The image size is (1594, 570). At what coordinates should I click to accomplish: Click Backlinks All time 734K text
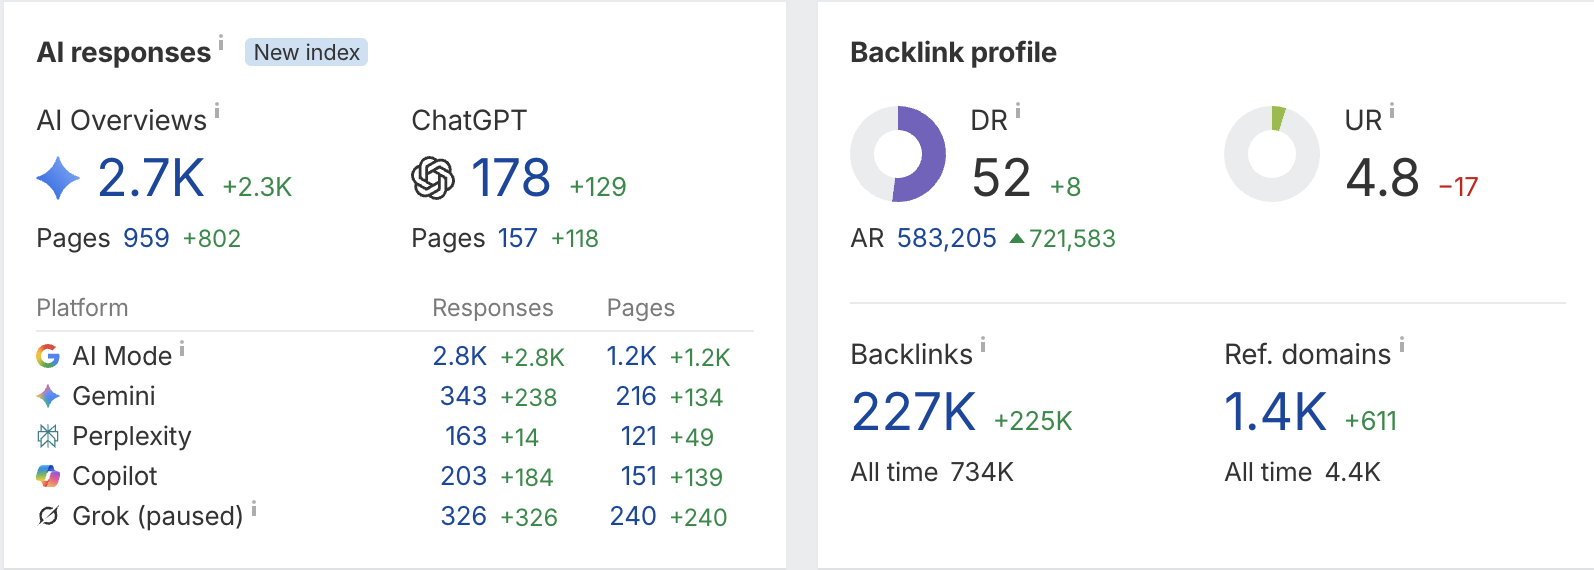932,472
